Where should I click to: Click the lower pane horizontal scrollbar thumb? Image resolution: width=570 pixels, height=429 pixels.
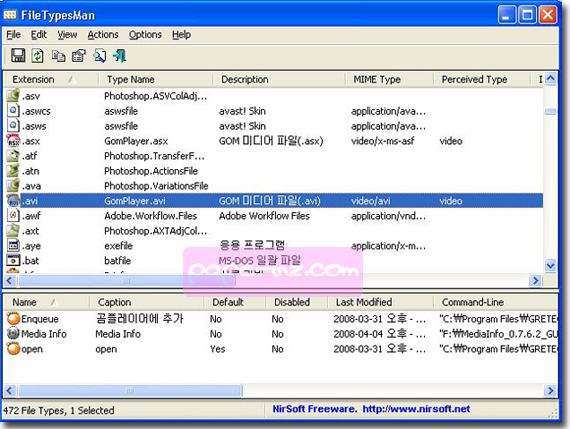130,390
